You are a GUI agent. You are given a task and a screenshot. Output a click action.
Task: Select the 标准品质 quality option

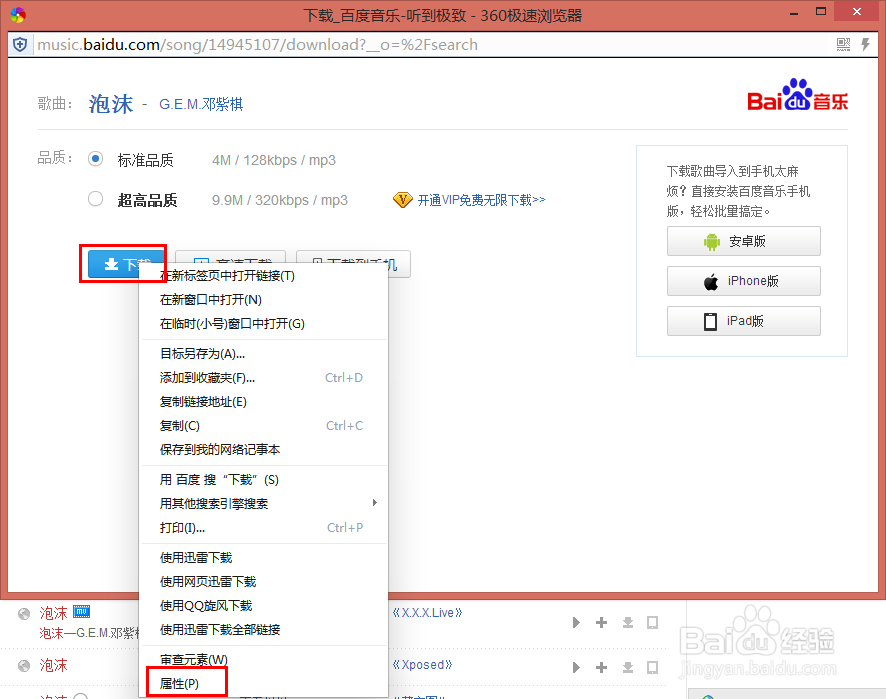95,157
